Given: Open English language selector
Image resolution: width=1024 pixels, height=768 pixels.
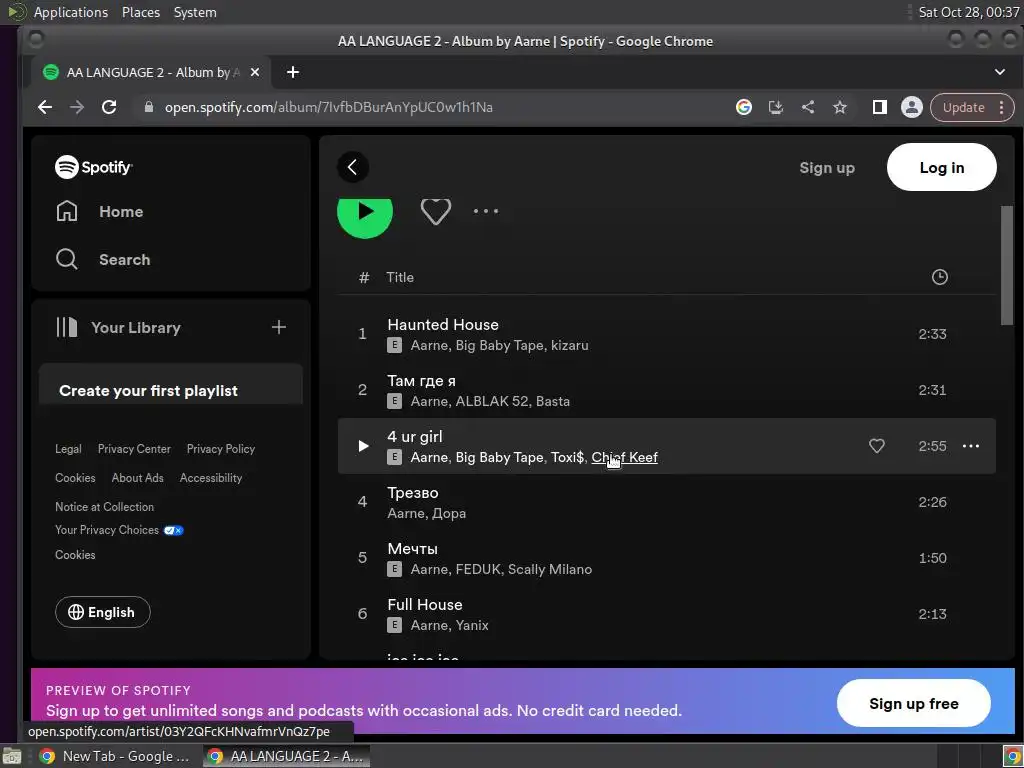Looking at the screenshot, I should (x=103, y=612).
